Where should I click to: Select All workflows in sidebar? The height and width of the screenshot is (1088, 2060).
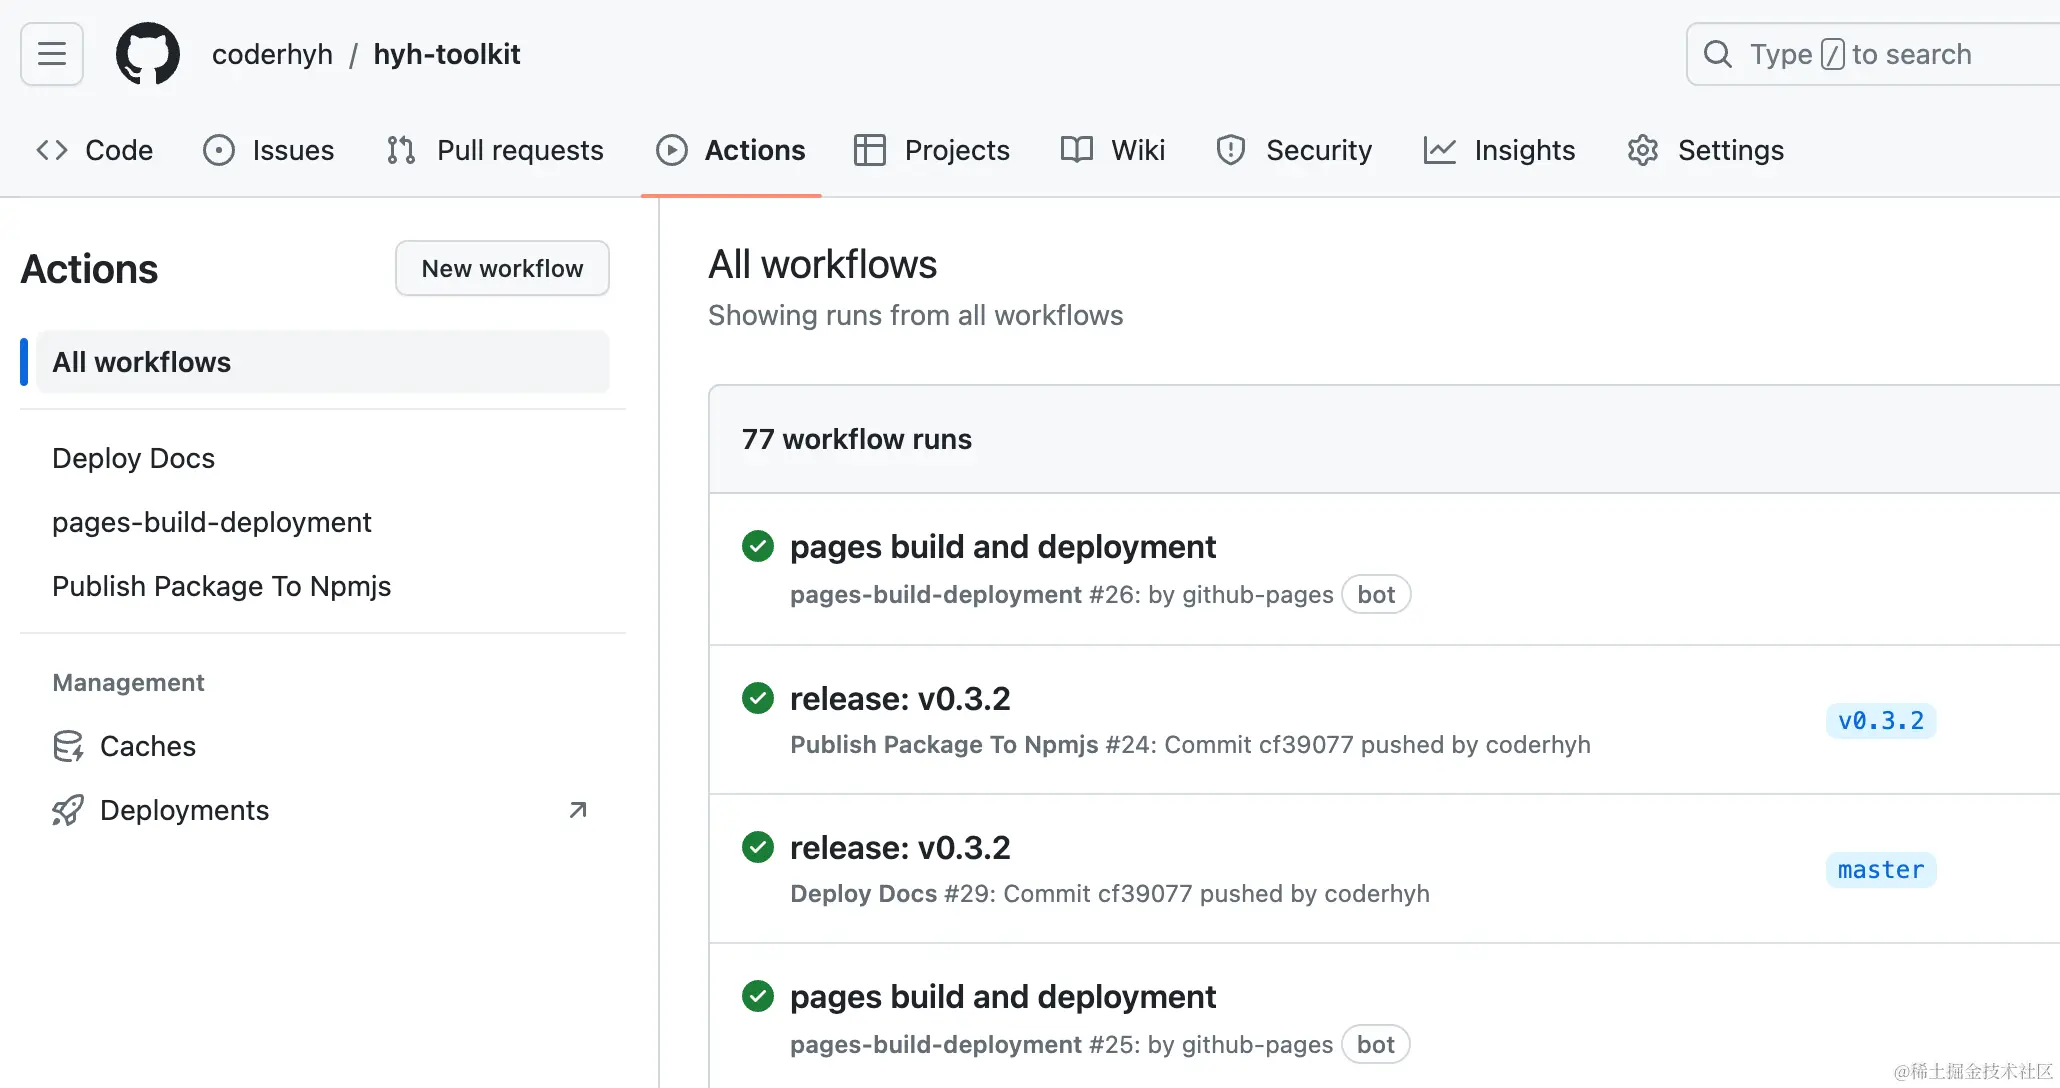point(323,362)
